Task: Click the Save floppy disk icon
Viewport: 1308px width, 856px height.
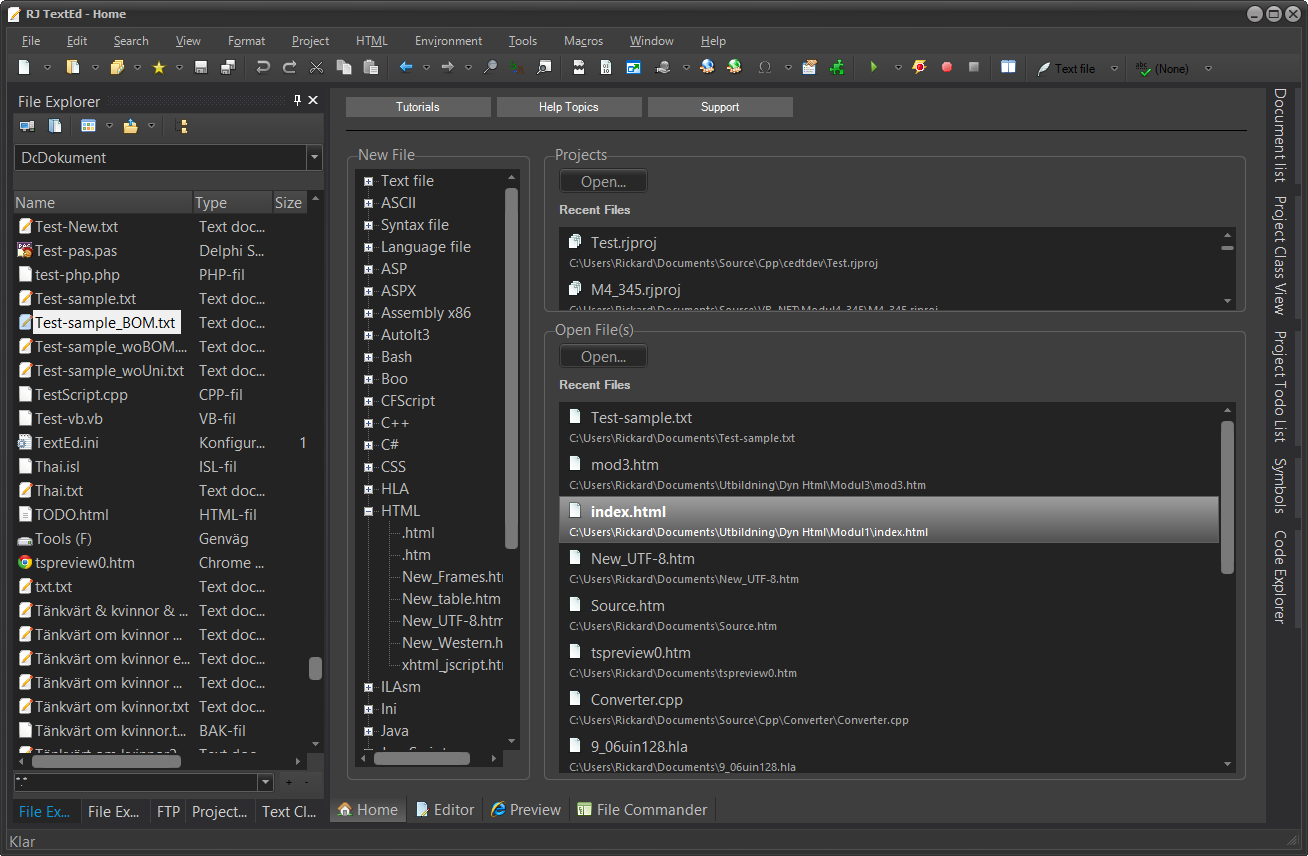Action: tap(201, 68)
